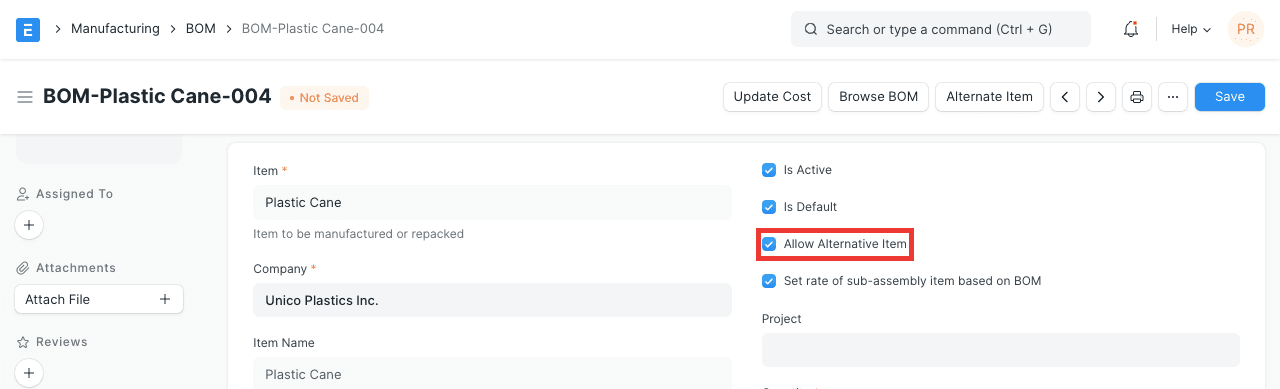
Task: Click the Item field with Plastic Cane
Action: [x=492, y=202]
